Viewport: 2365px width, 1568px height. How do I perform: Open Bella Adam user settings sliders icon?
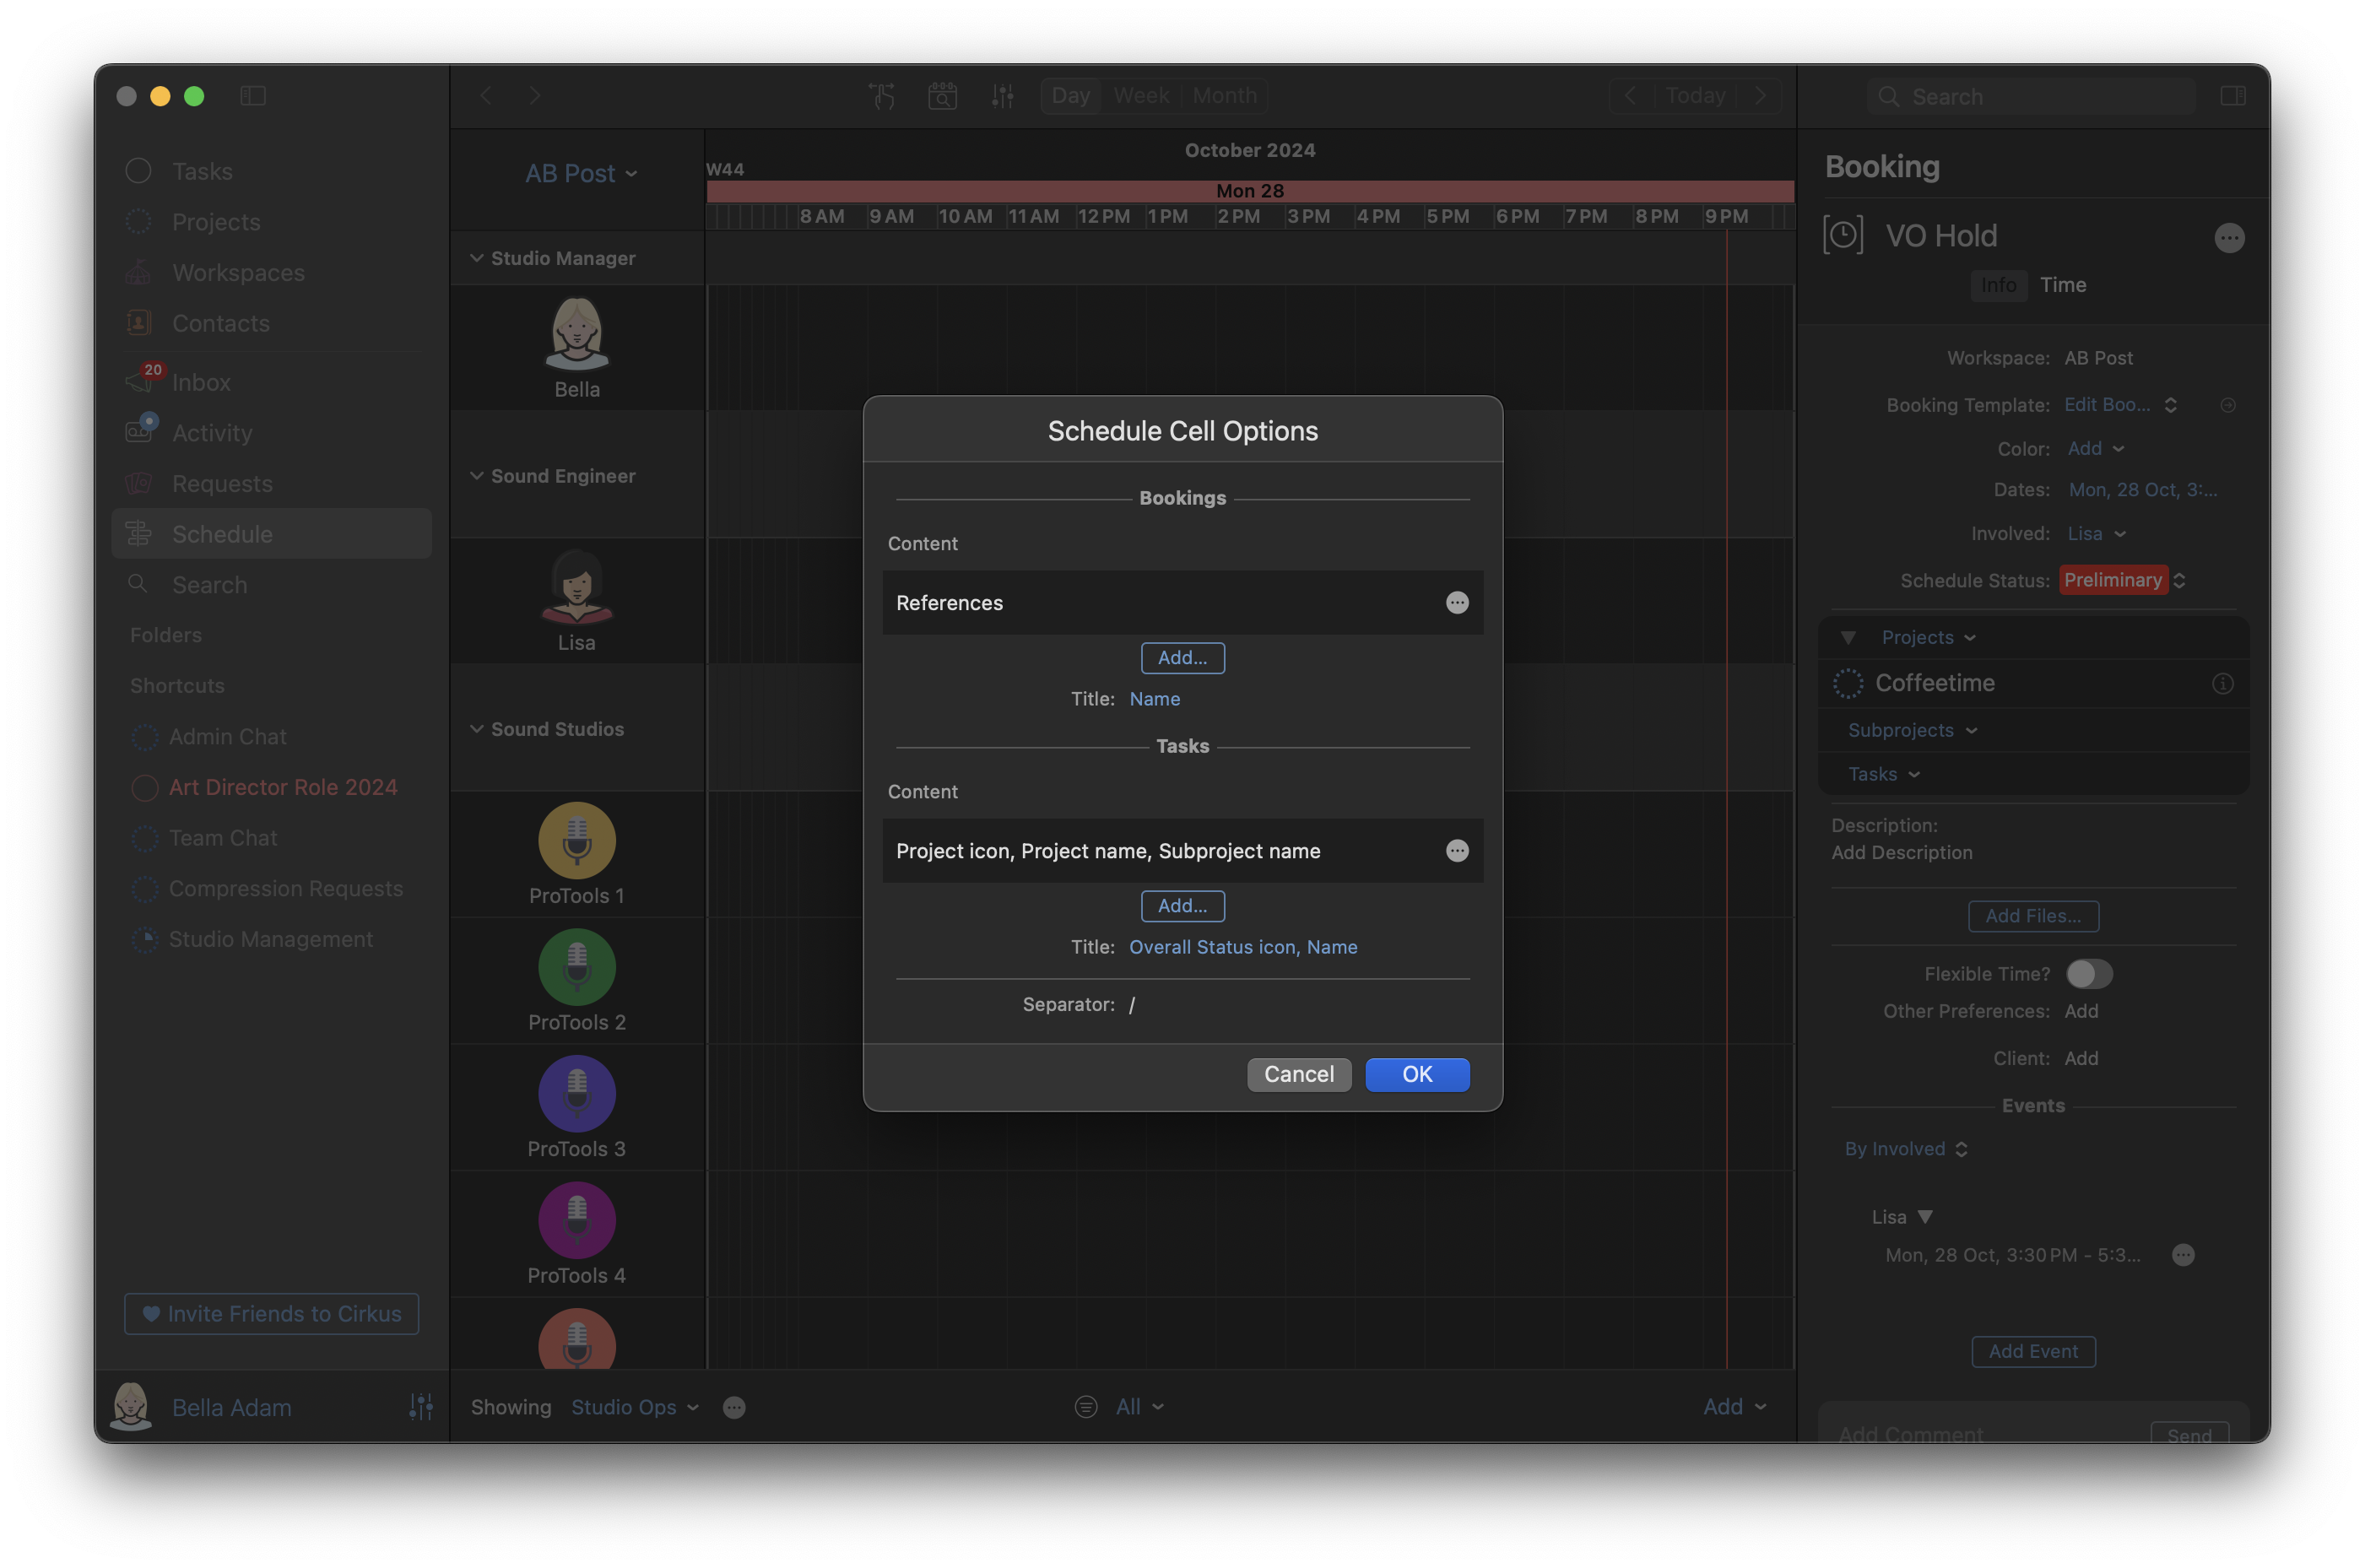[420, 1407]
